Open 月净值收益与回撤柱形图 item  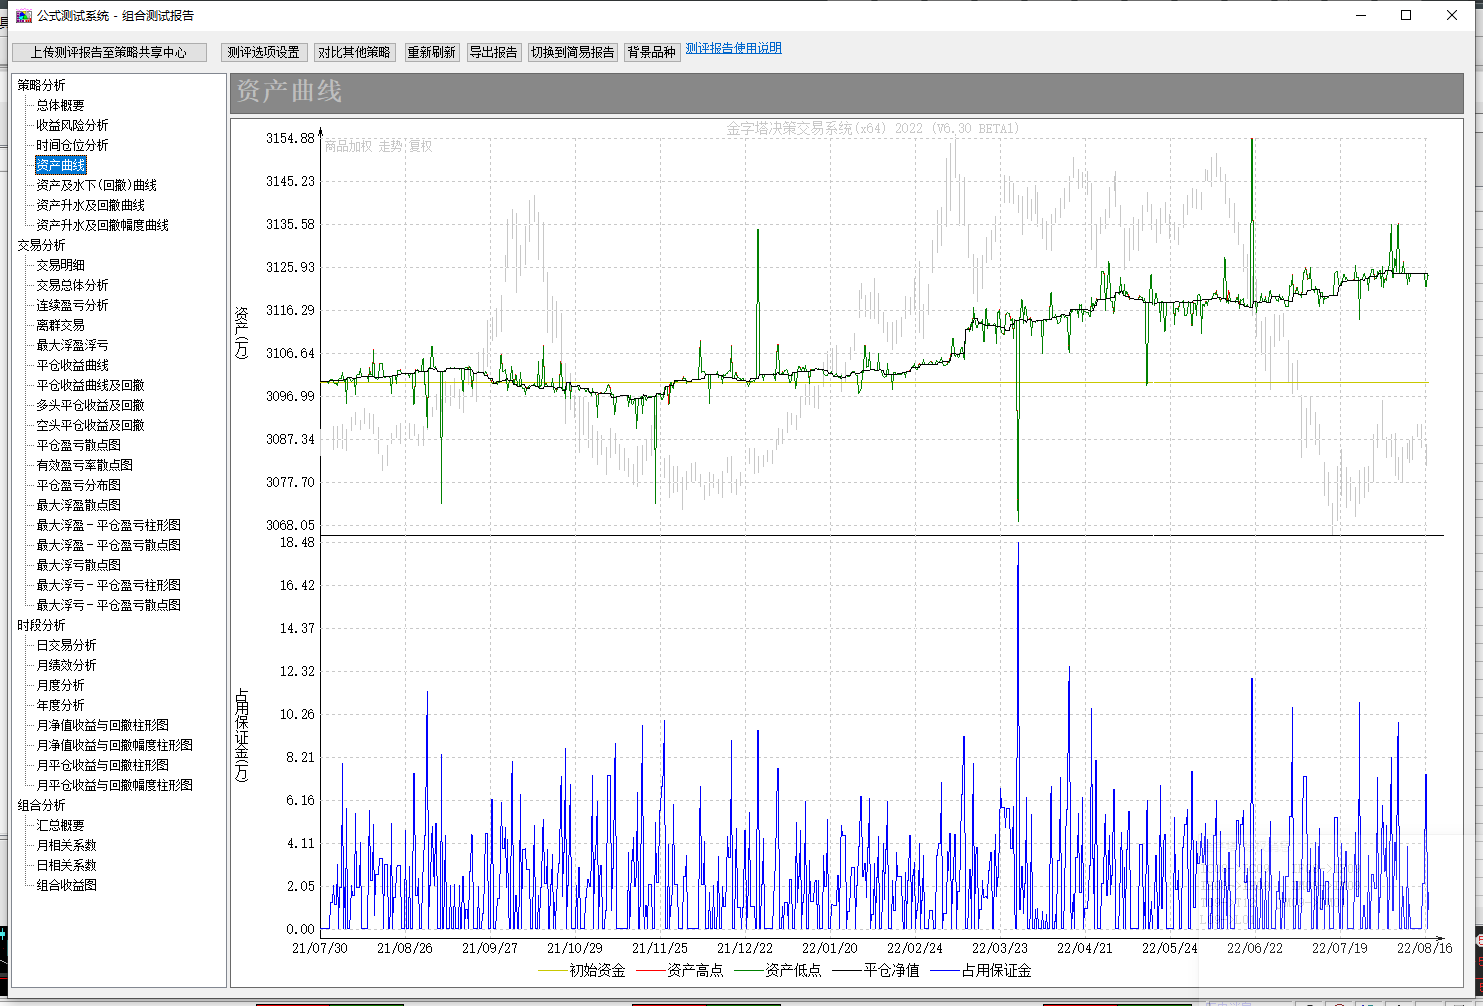103,725
